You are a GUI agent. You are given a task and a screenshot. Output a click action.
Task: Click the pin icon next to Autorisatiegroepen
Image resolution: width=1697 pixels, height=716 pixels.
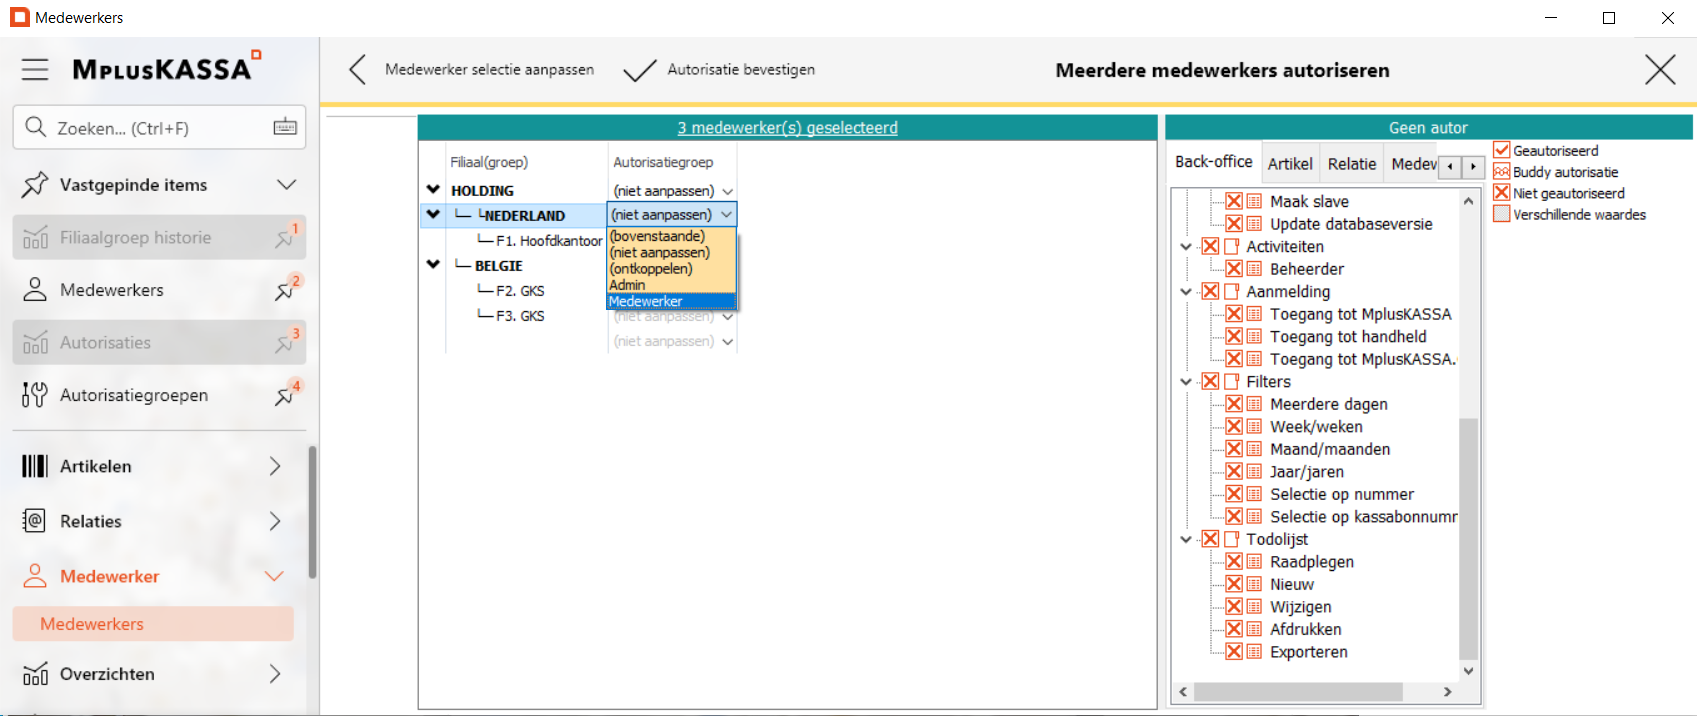pyautogui.click(x=286, y=395)
